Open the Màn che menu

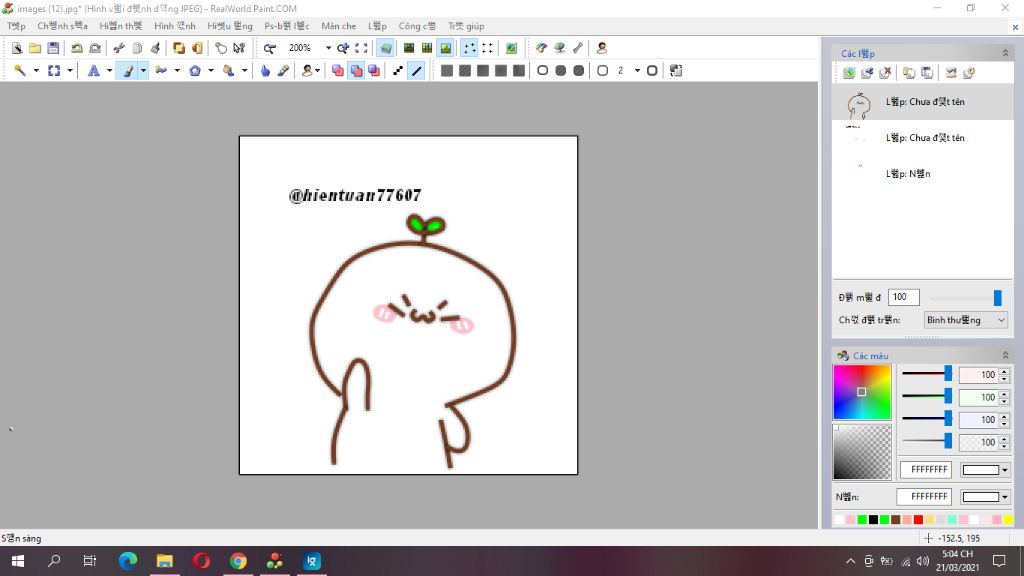tap(338, 26)
